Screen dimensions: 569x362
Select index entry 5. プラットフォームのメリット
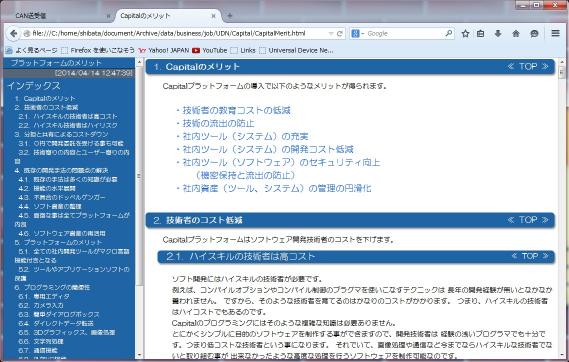point(58,242)
